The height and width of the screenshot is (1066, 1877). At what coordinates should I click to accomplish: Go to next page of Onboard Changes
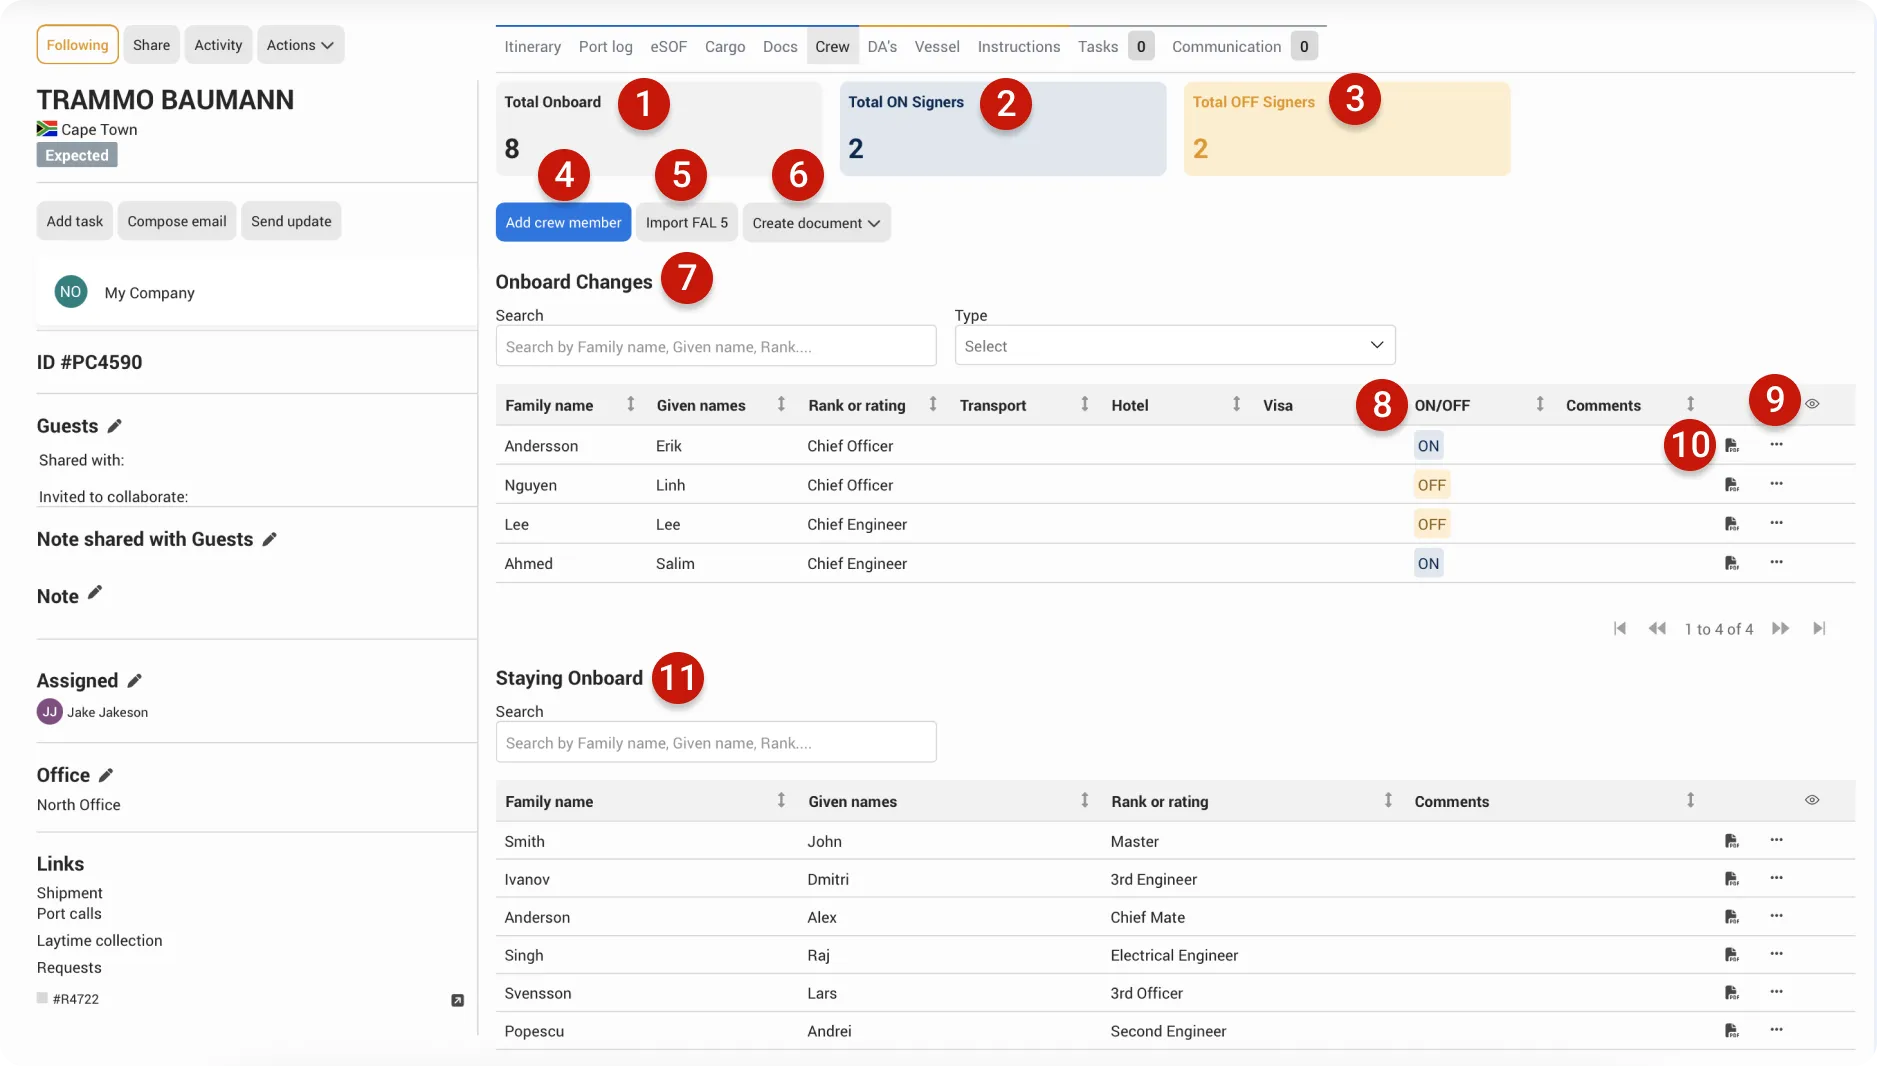pos(1780,628)
